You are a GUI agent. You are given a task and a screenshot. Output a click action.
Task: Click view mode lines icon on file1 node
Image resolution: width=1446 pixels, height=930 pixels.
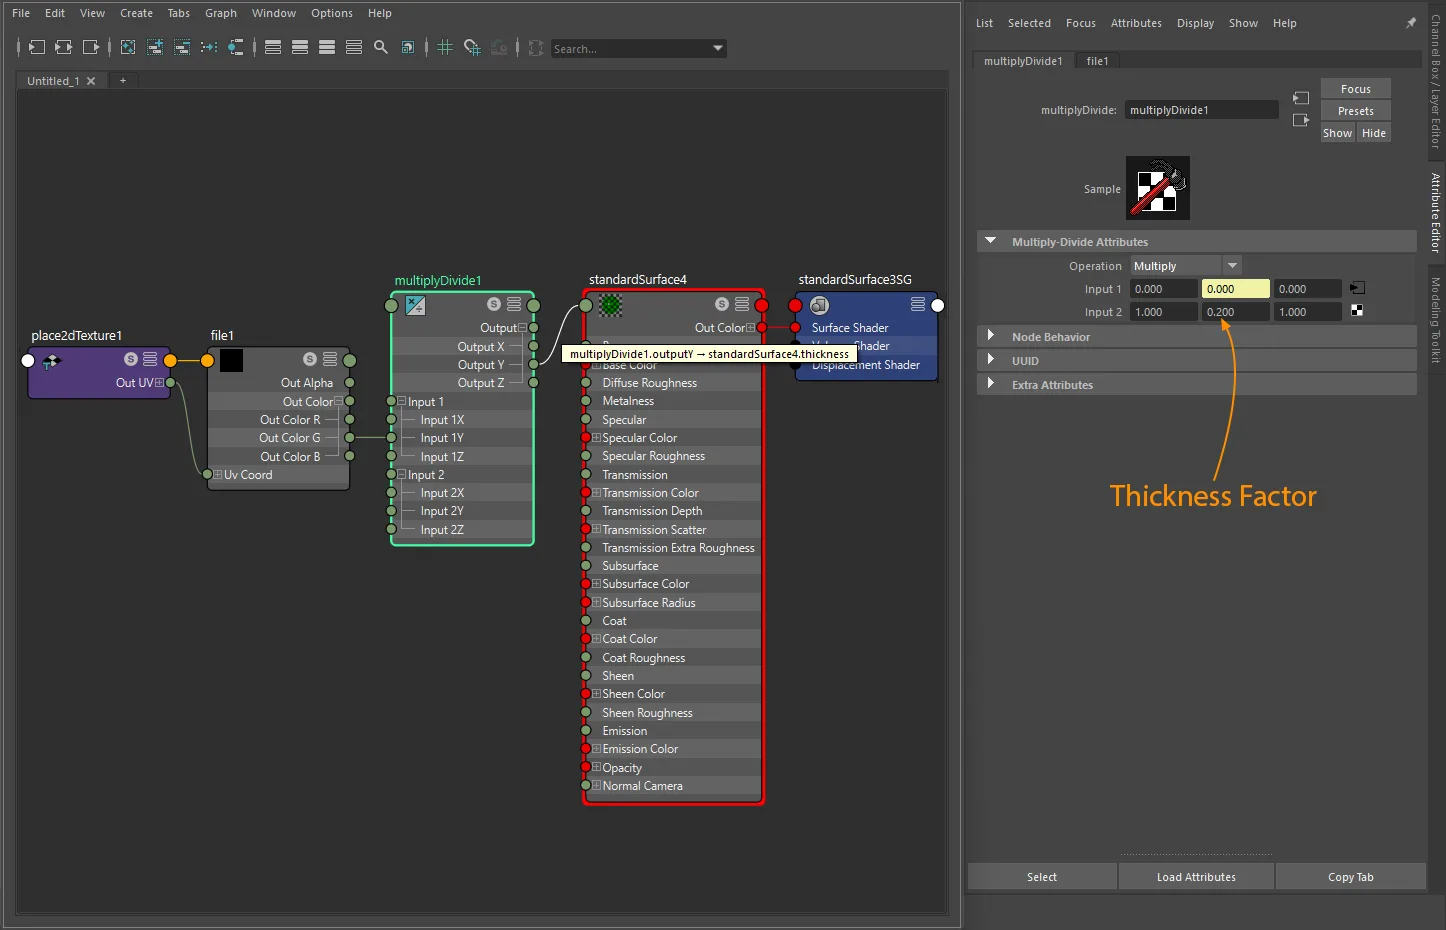coord(330,359)
